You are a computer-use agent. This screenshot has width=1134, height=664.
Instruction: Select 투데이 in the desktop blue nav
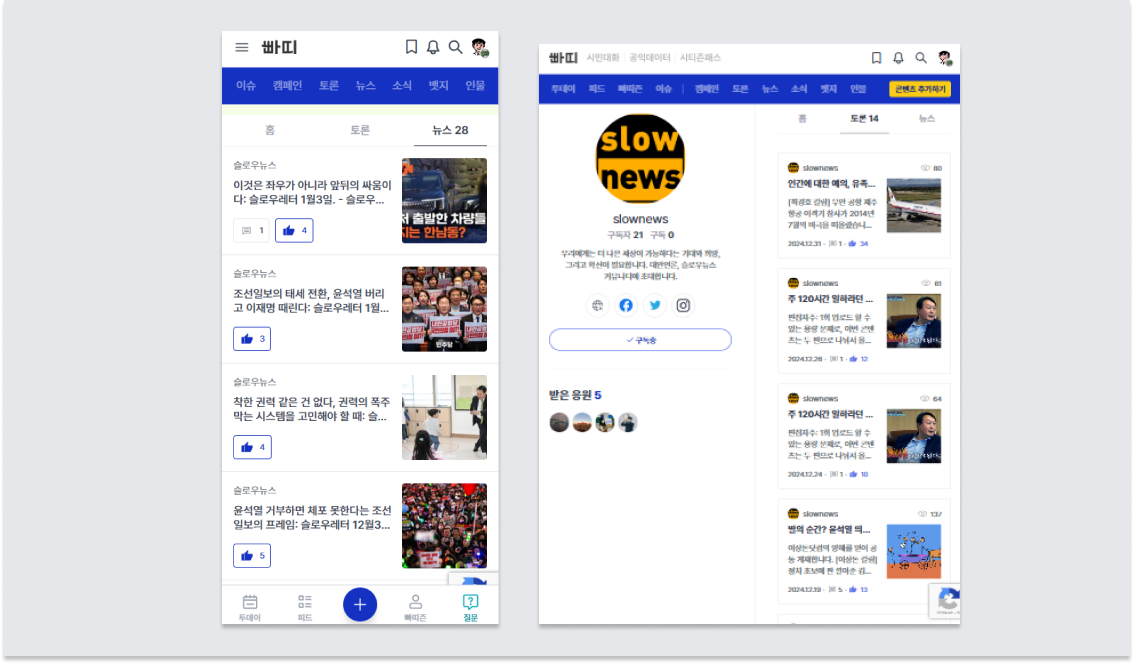tap(563, 89)
